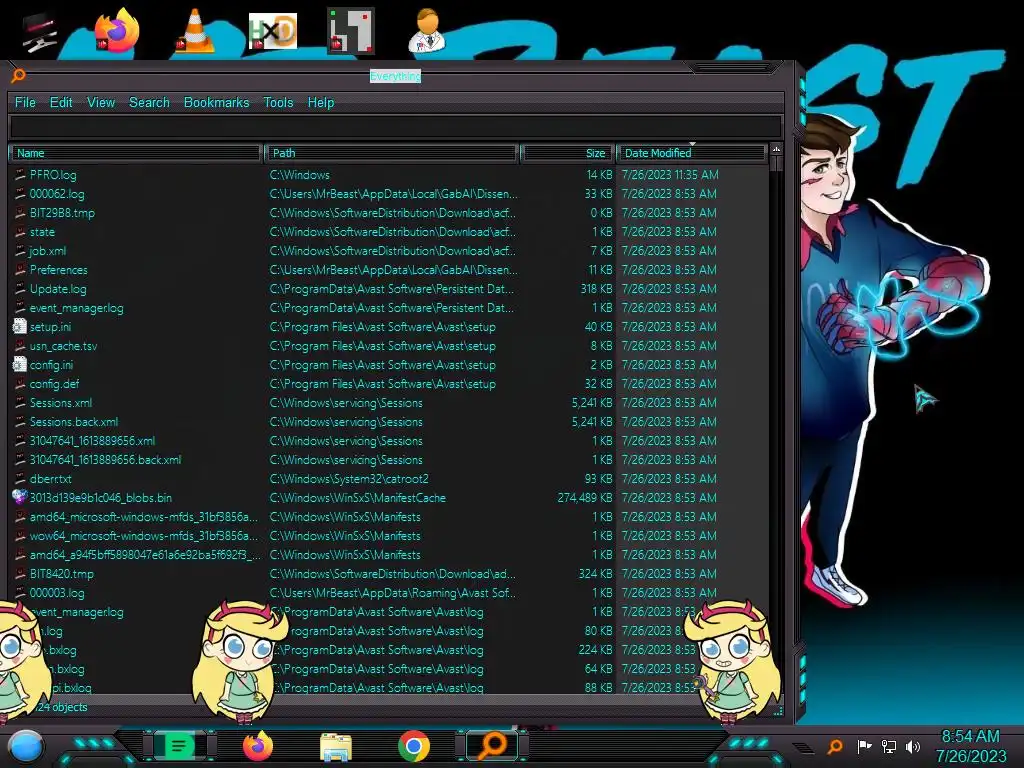Screen dimensions: 1024x768
Task: Open Firefox desktop shortcut icon
Action: click(117, 31)
